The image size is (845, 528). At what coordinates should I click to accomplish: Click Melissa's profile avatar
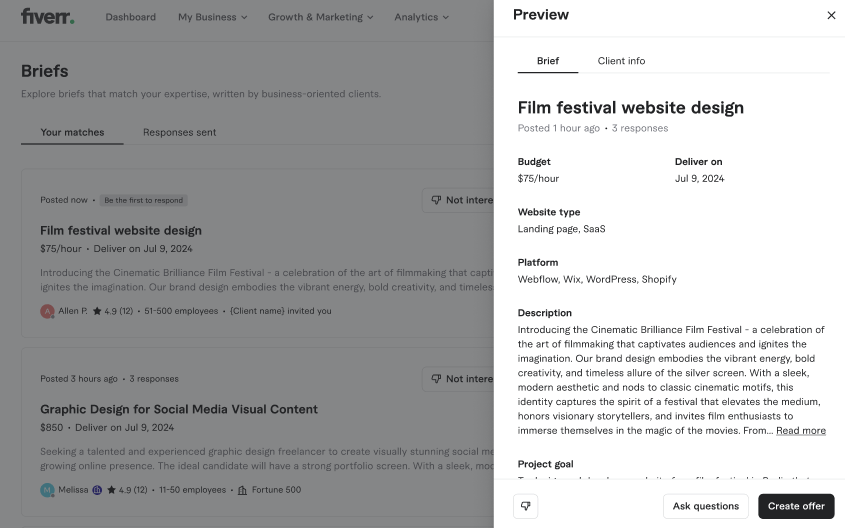(47, 490)
